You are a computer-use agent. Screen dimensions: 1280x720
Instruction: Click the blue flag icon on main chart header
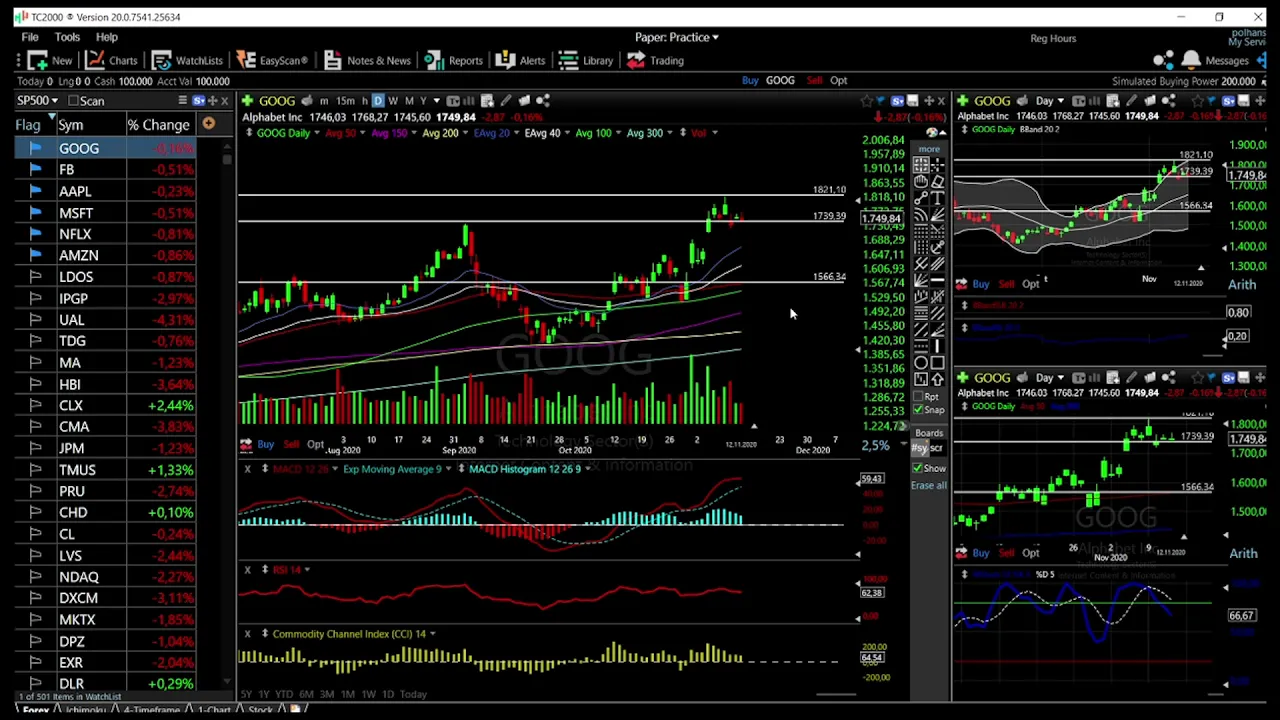882,101
